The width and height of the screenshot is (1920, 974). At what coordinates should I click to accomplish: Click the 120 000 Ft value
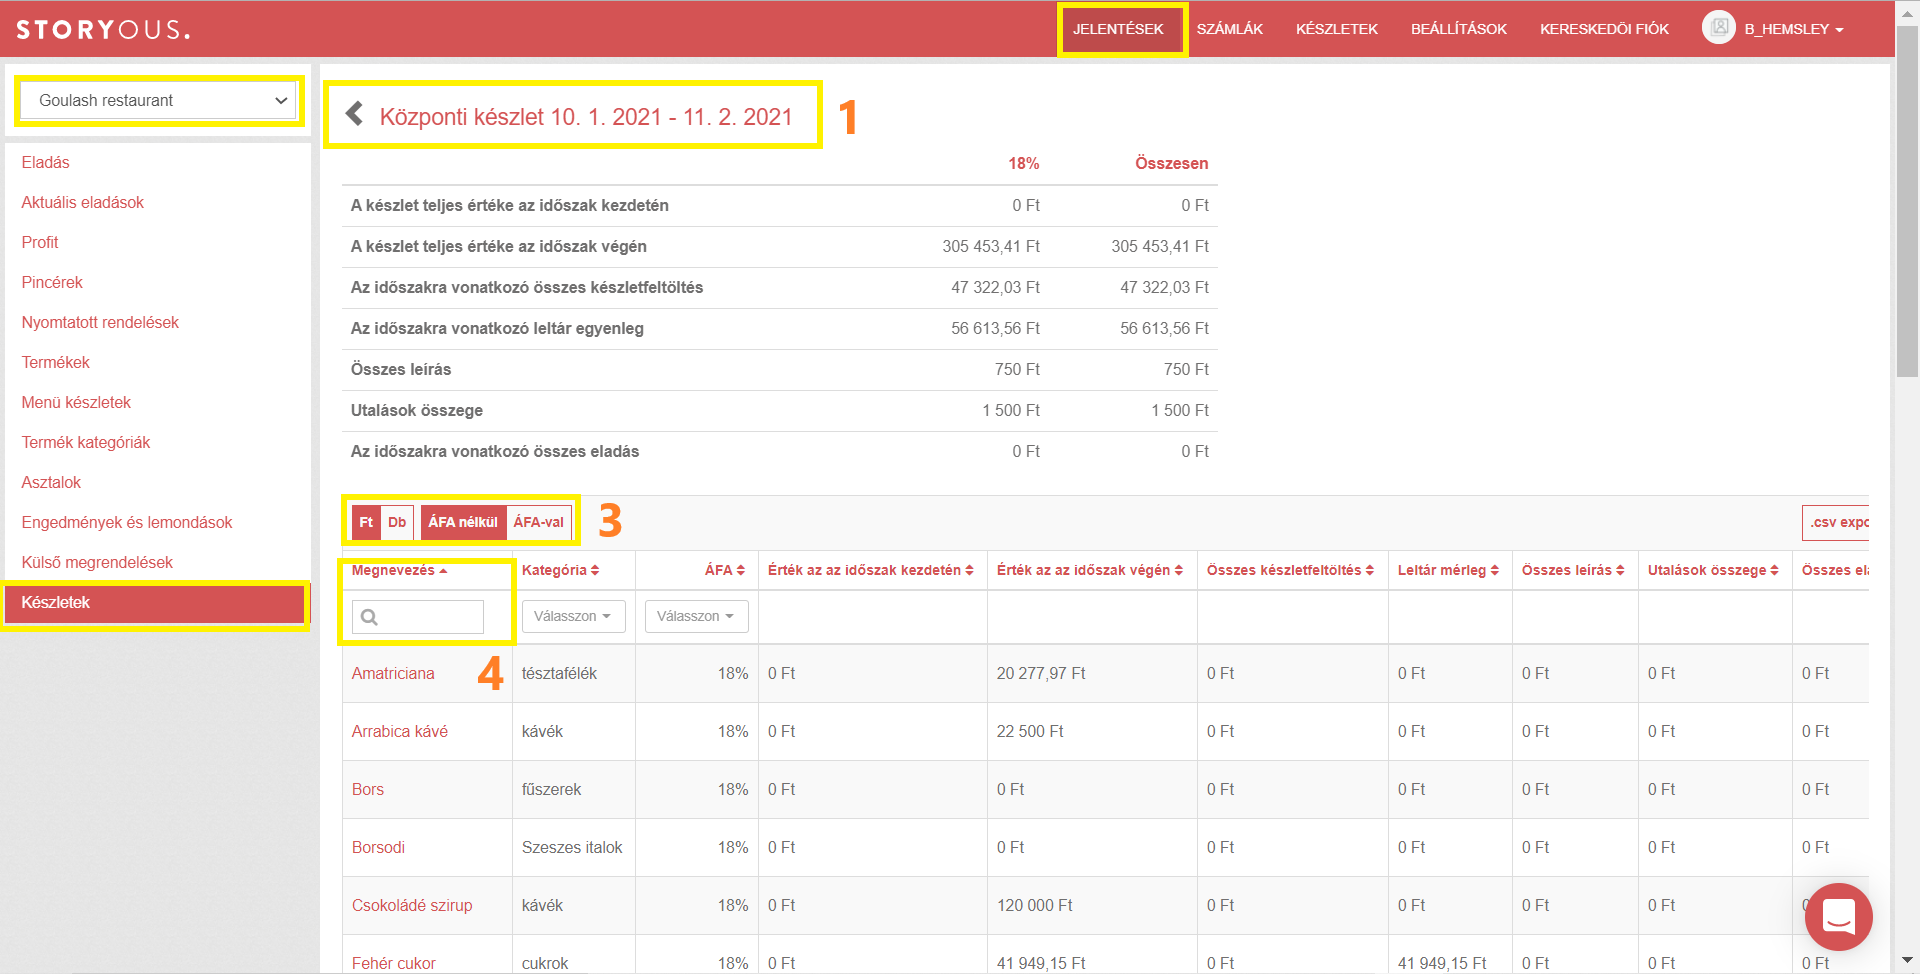[x=1034, y=905]
